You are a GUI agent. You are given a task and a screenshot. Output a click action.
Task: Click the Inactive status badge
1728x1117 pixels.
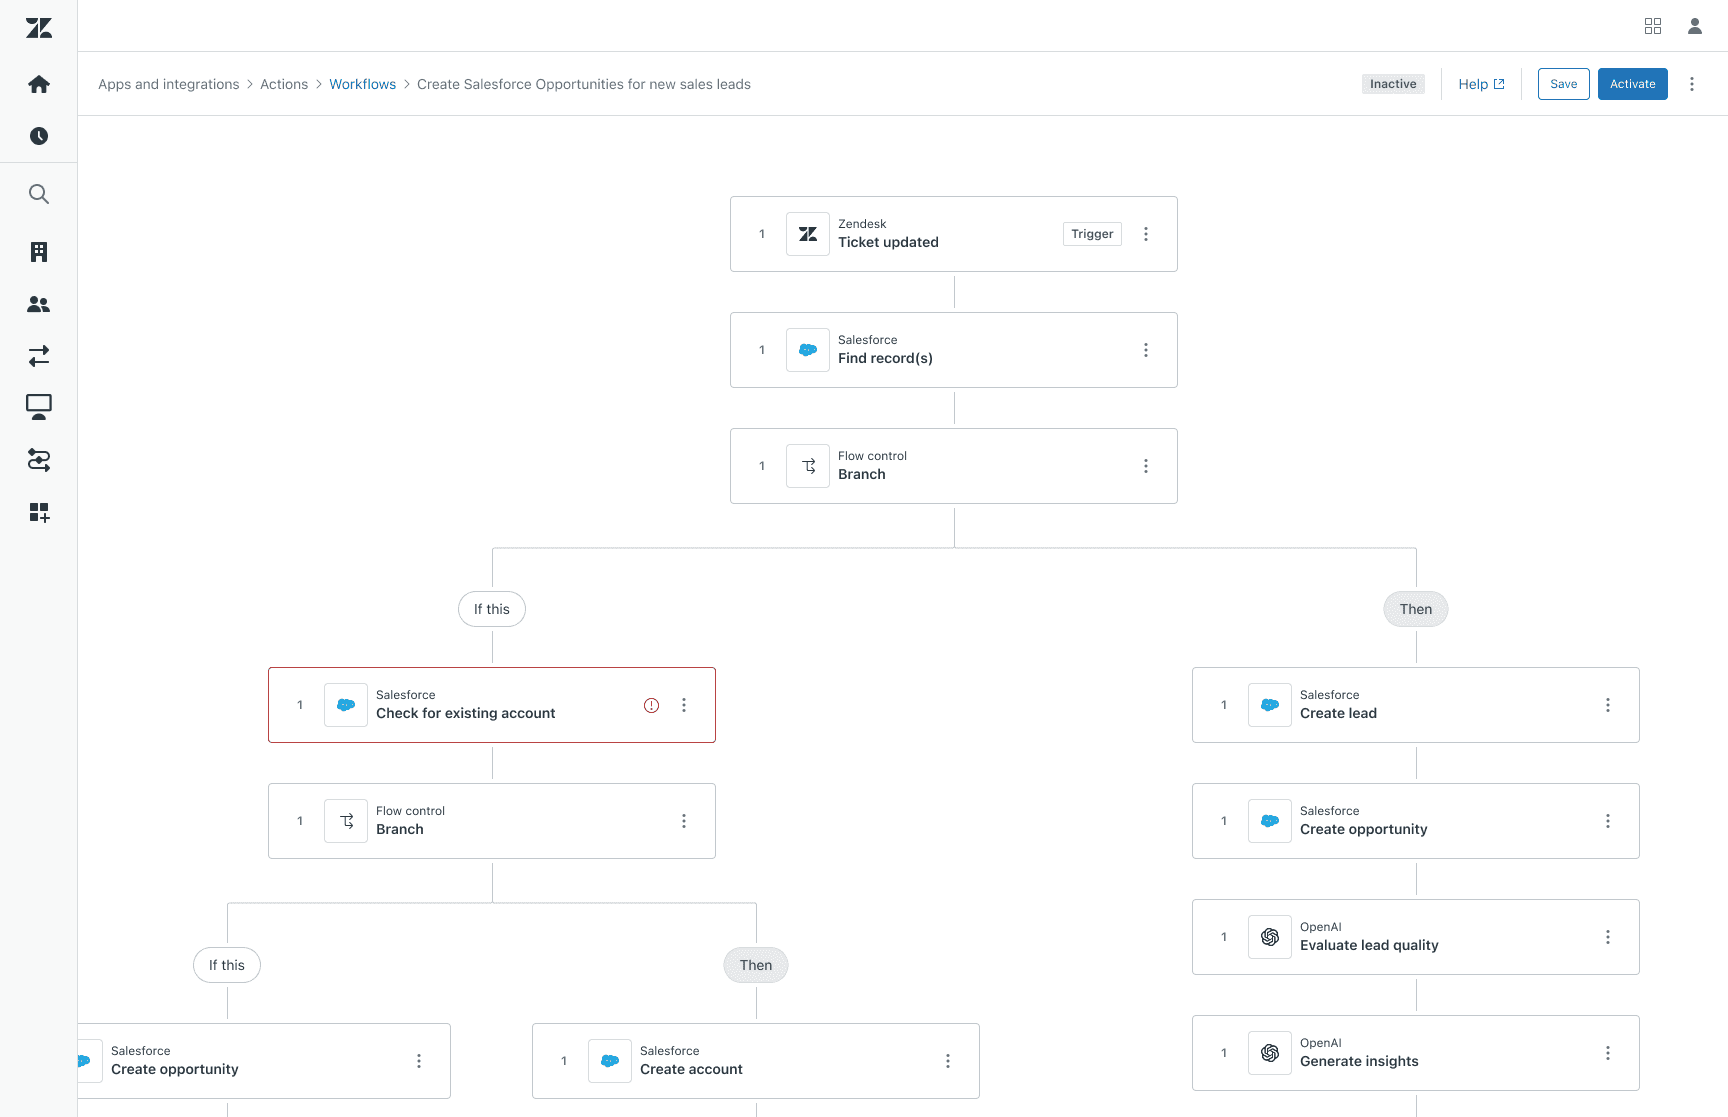1393,84
